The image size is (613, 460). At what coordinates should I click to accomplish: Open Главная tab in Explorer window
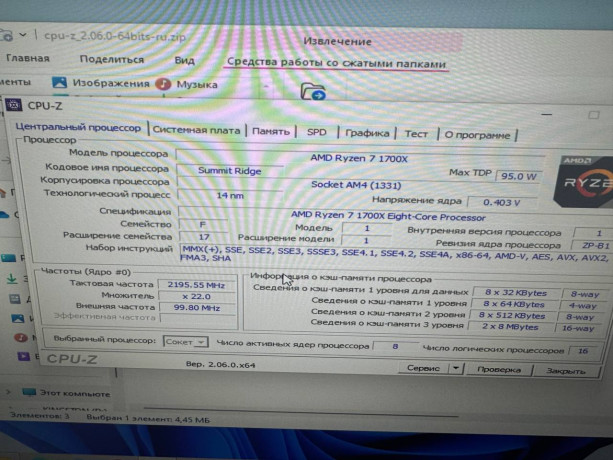[x=27, y=59]
